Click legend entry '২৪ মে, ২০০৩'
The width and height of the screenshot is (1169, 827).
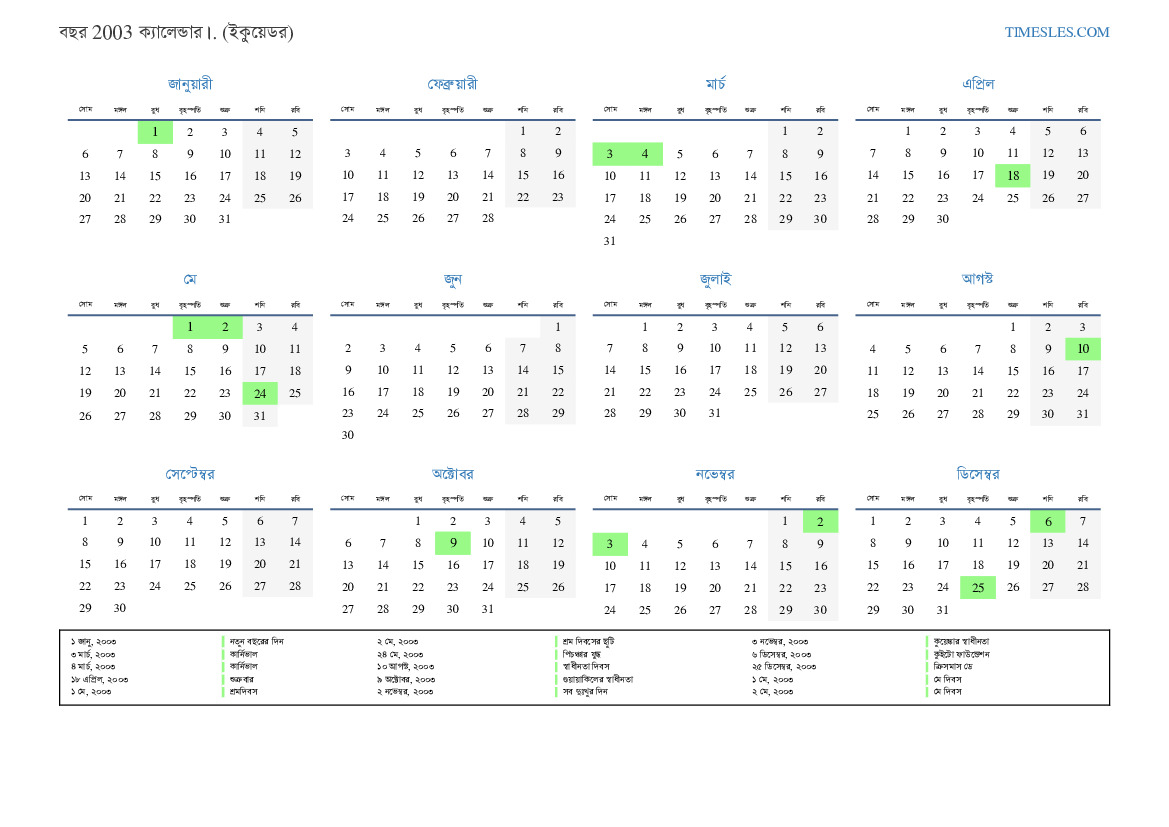[x=400, y=654]
